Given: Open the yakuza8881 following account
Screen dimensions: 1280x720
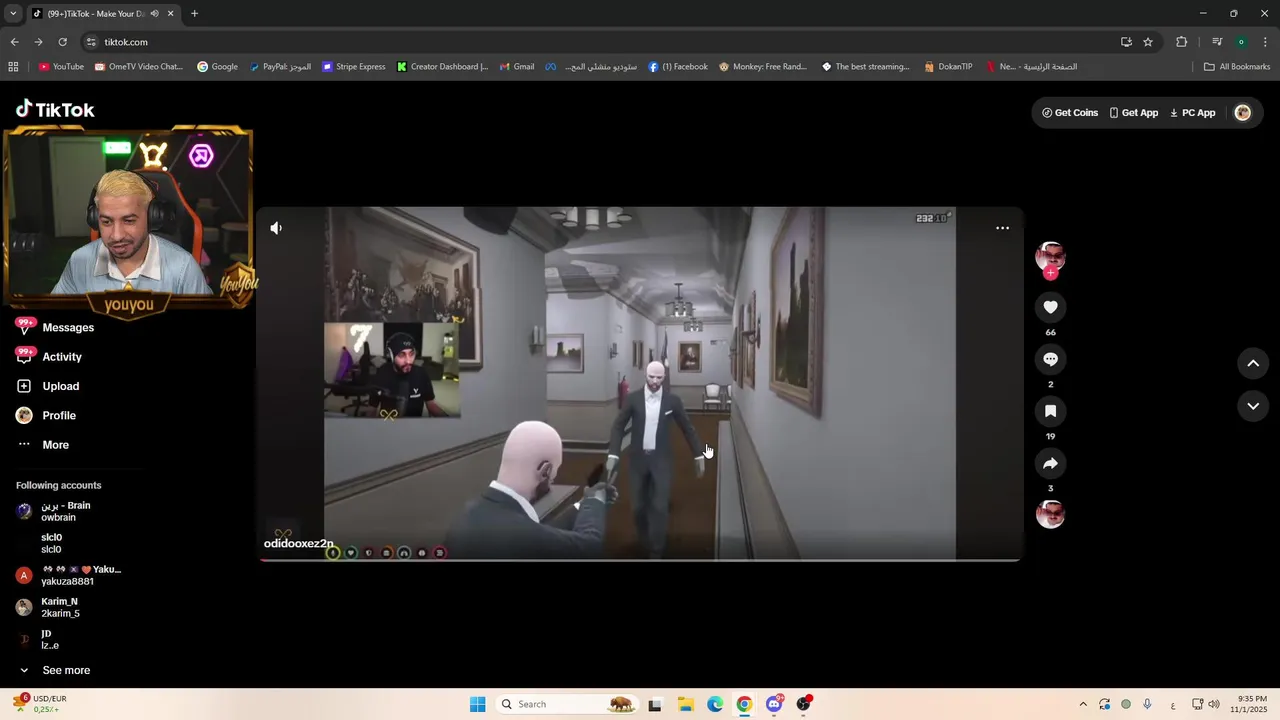Looking at the screenshot, I should pos(68,575).
